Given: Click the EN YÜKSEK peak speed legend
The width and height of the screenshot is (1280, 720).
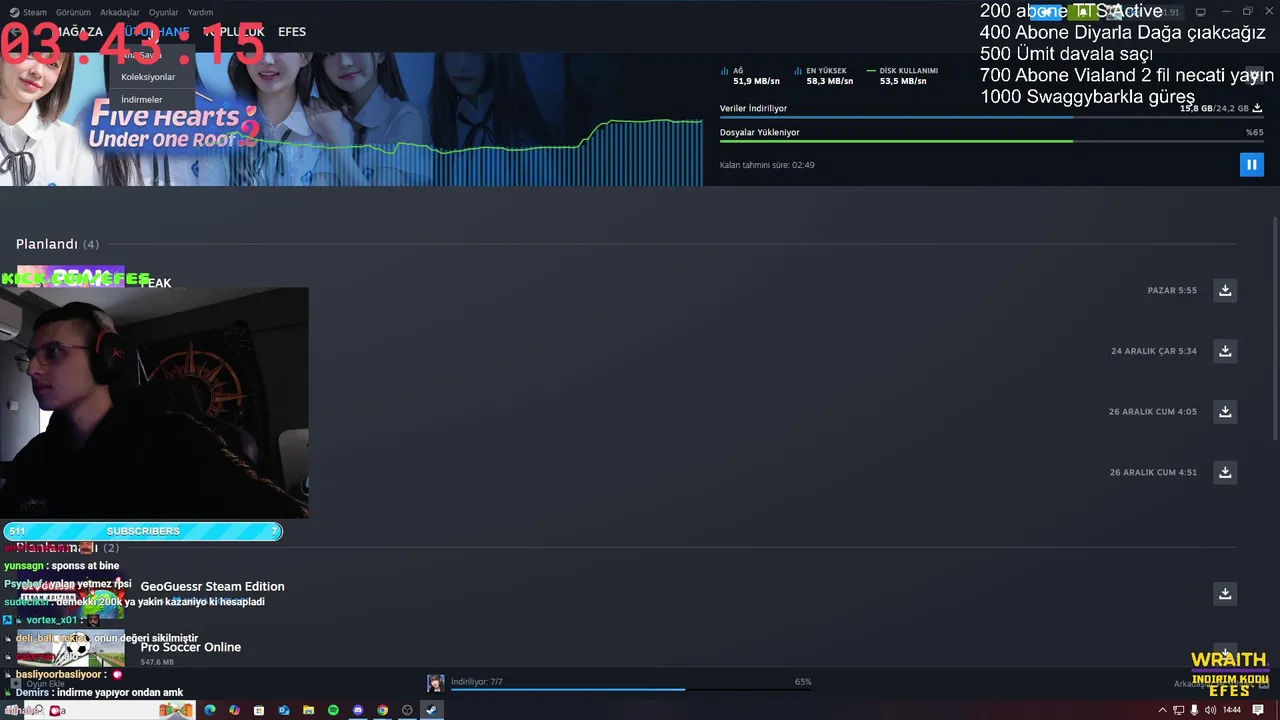Looking at the screenshot, I should point(824,76).
